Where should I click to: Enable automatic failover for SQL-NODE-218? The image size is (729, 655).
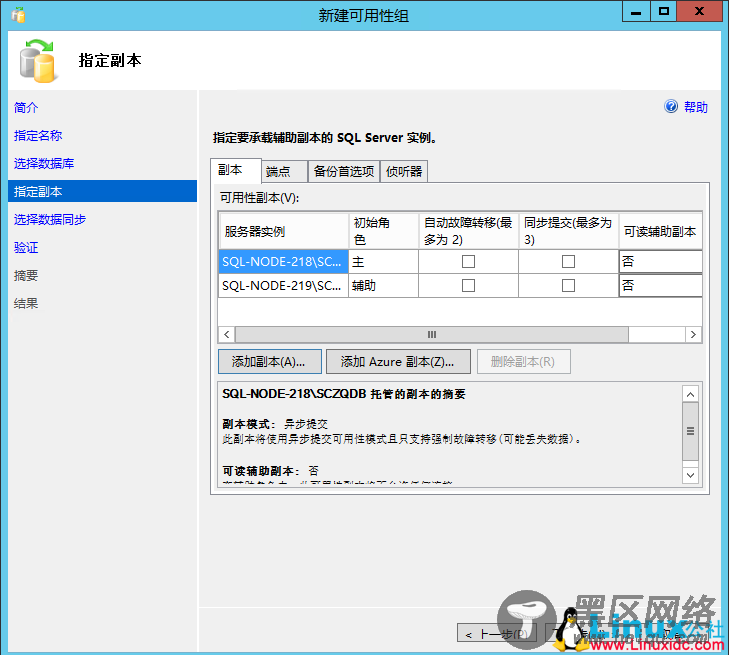coord(468,261)
